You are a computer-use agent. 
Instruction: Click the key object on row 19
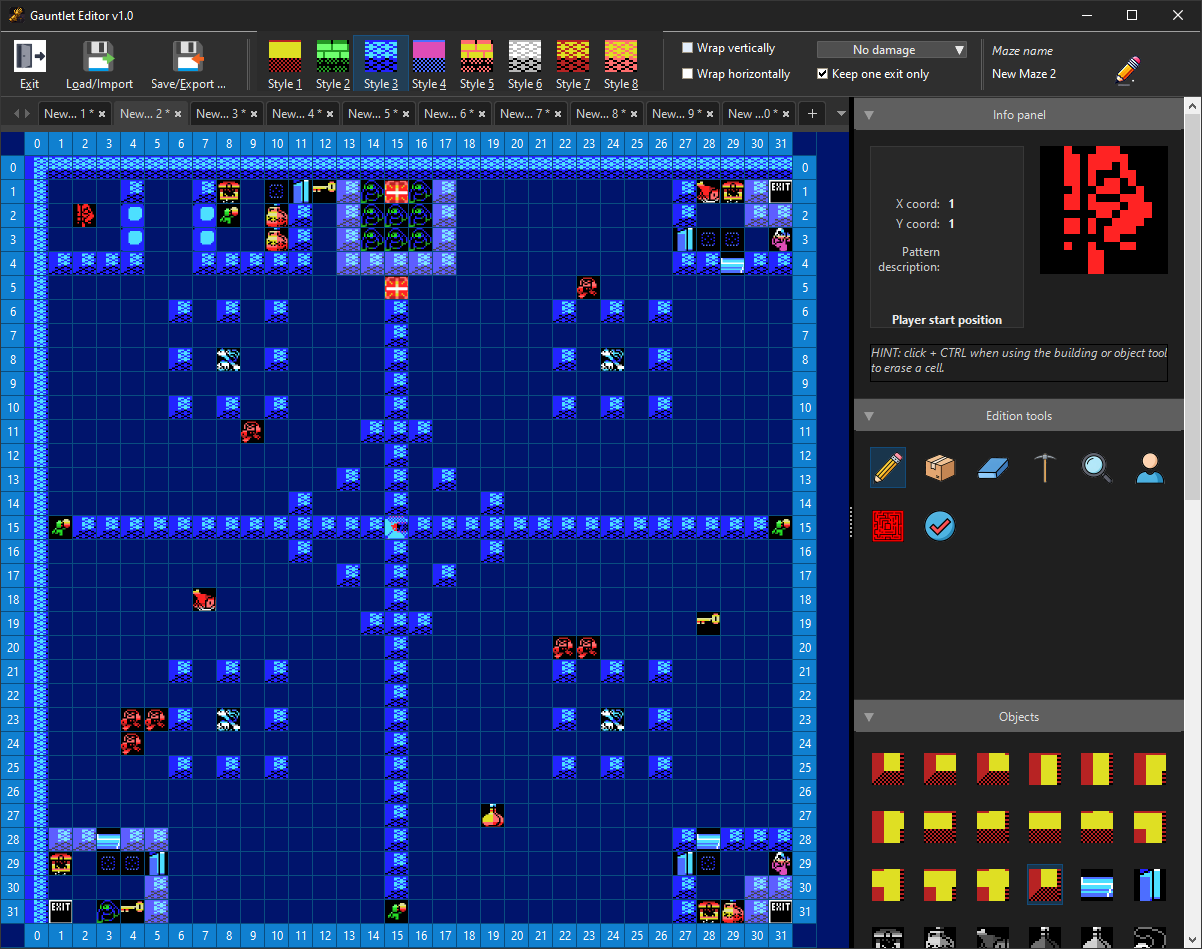pos(709,623)
